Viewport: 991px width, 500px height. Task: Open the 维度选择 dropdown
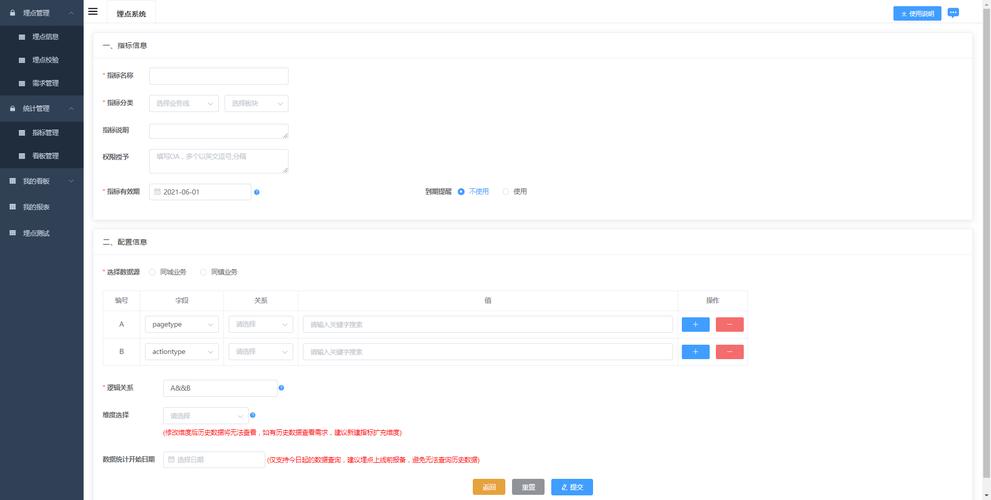tap(206, 415)
